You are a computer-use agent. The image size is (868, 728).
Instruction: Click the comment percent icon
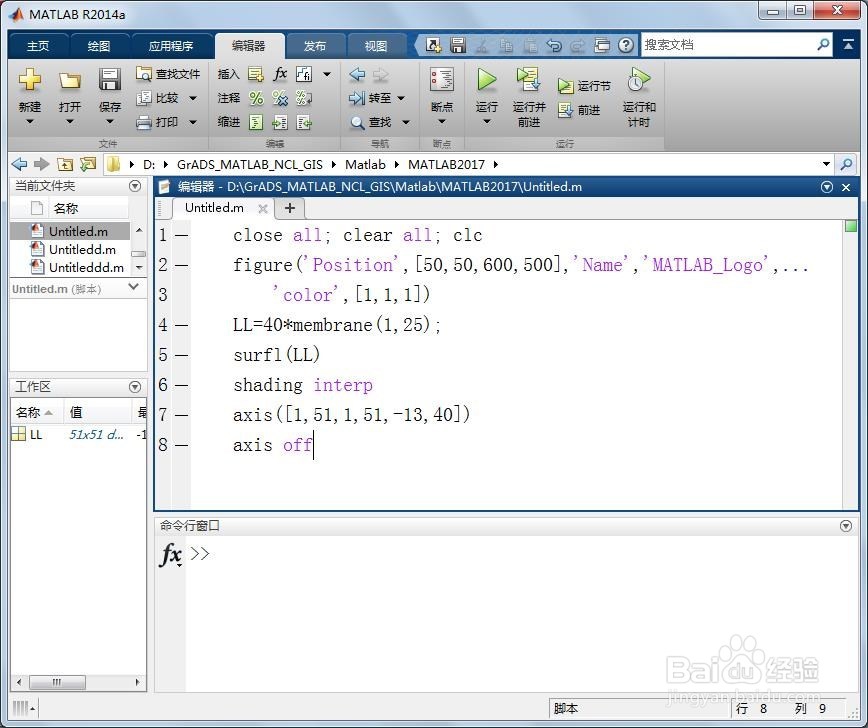point(256,98)
